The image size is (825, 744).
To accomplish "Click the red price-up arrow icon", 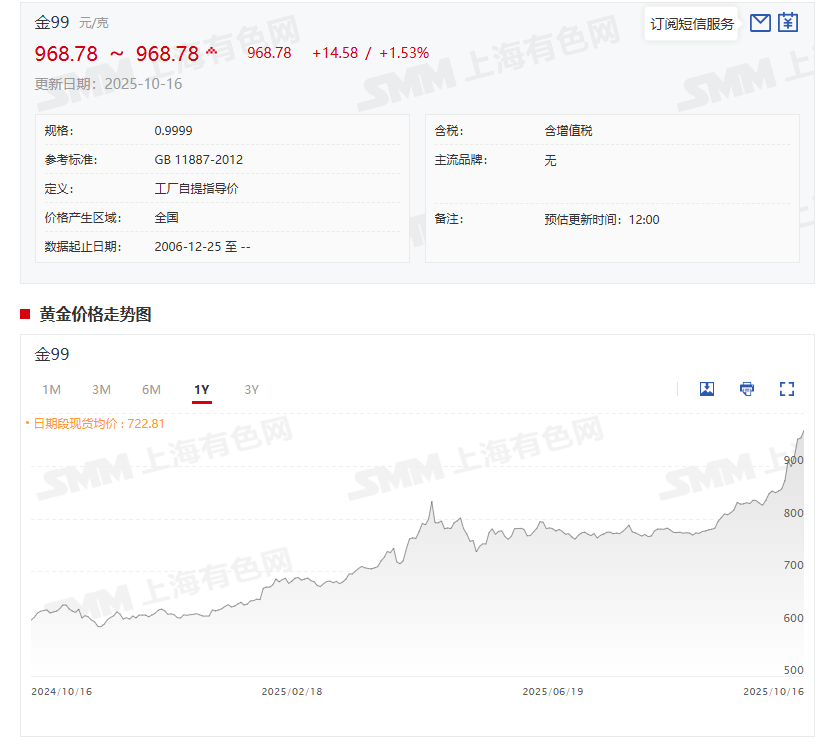I will tap(212, 52).
